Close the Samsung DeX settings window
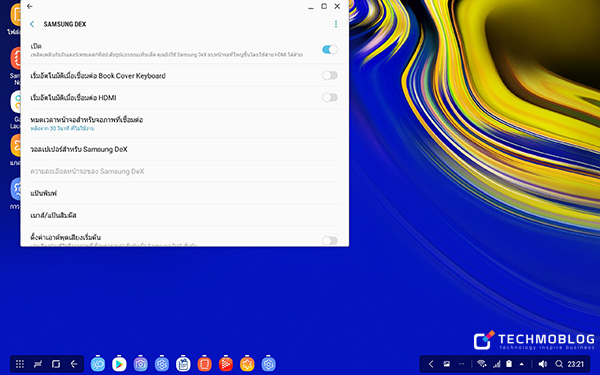600x375 pixels. (337, 6)
